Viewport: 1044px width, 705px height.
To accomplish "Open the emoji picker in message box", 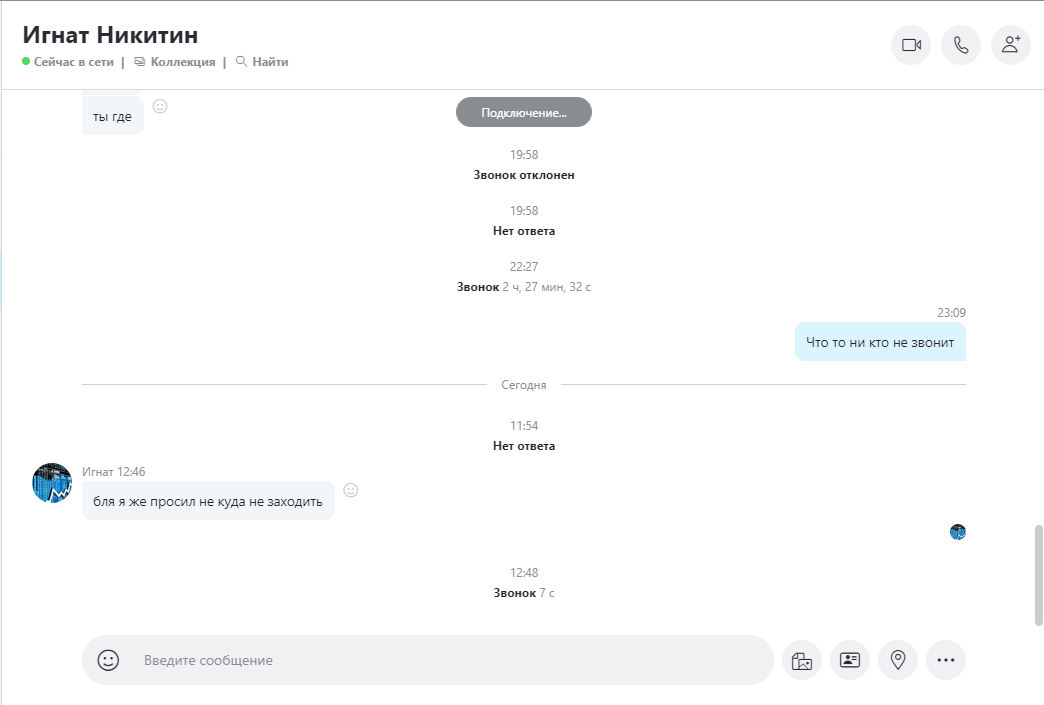I will pos(108,660).
